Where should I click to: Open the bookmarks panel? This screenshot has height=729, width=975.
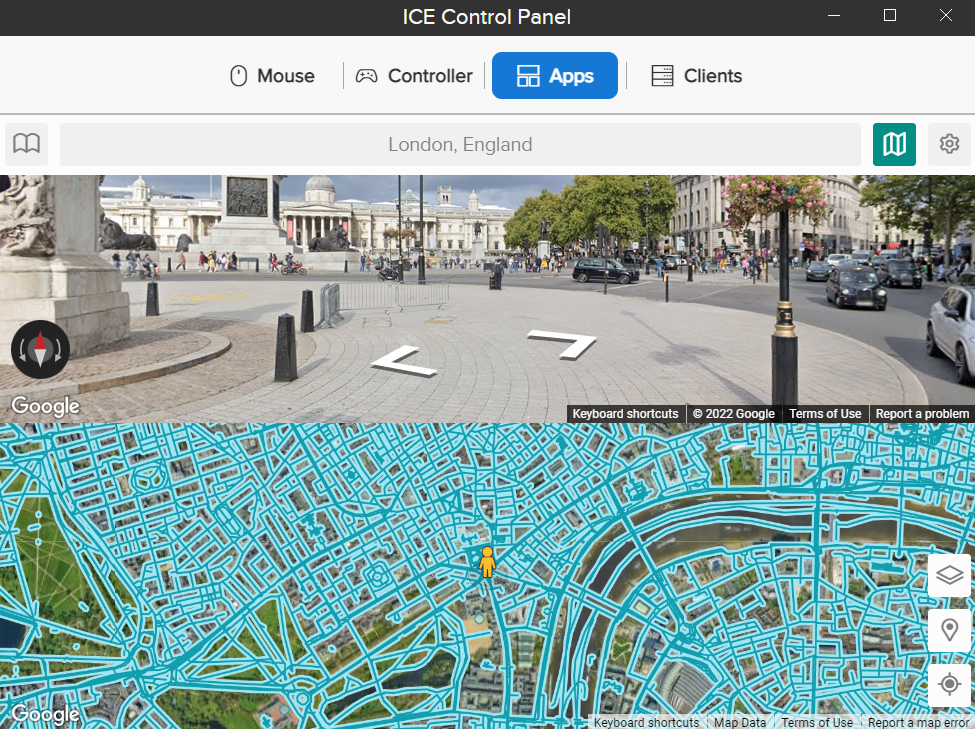point(26,144)
